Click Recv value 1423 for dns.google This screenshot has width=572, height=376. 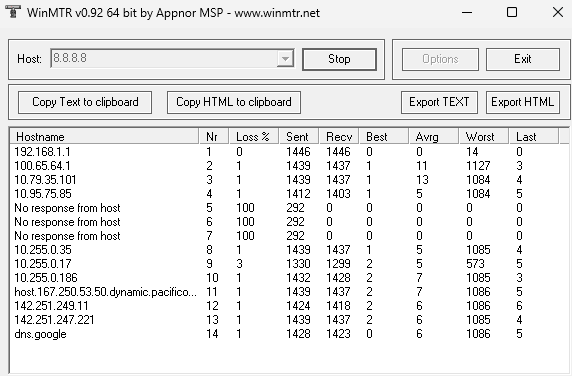pyautogui.click(x=339, y=334)
